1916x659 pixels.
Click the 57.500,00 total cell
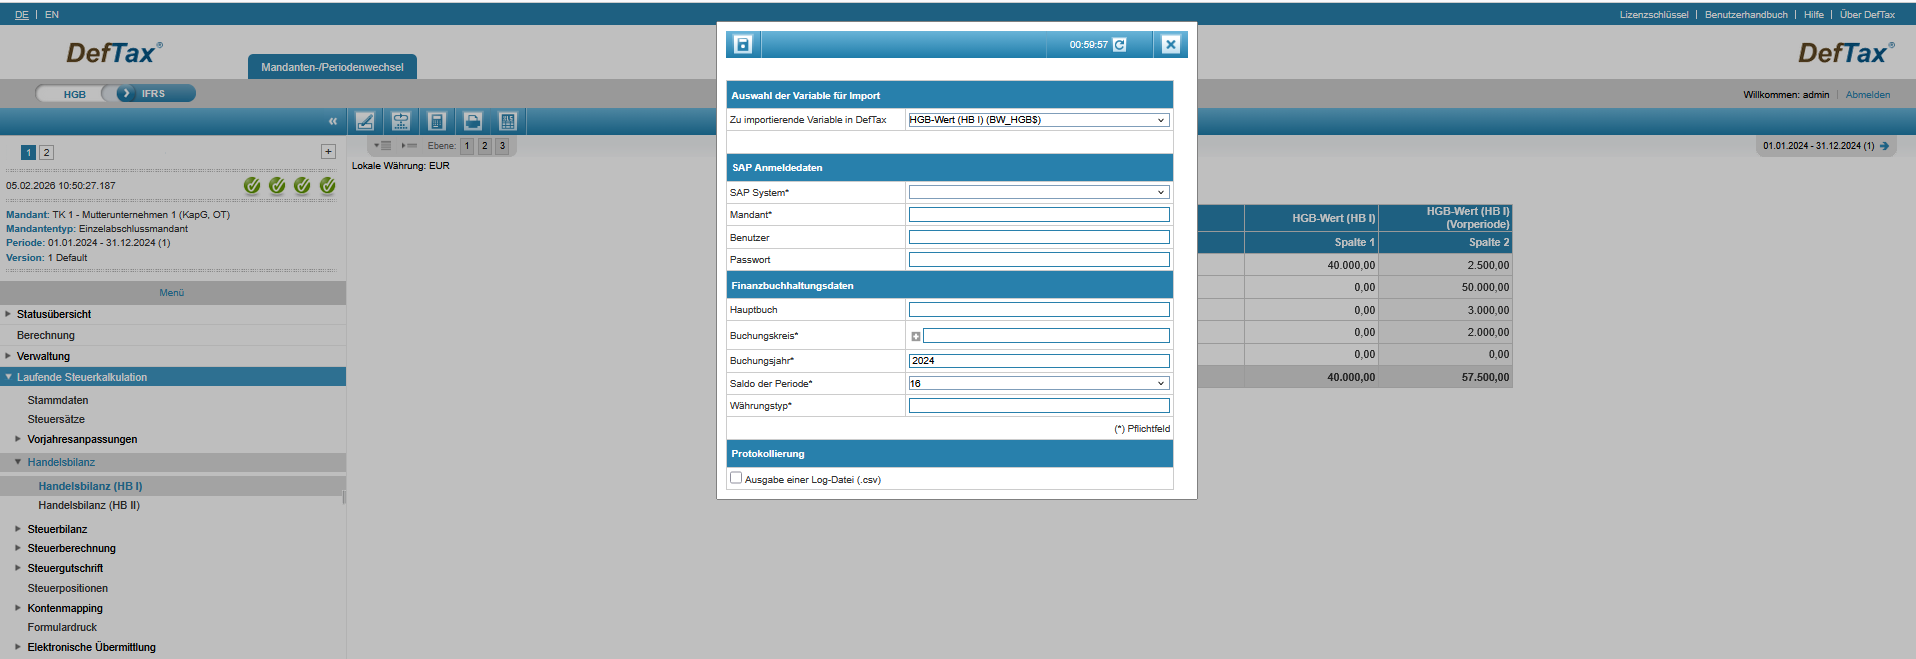click(1445, 377)
